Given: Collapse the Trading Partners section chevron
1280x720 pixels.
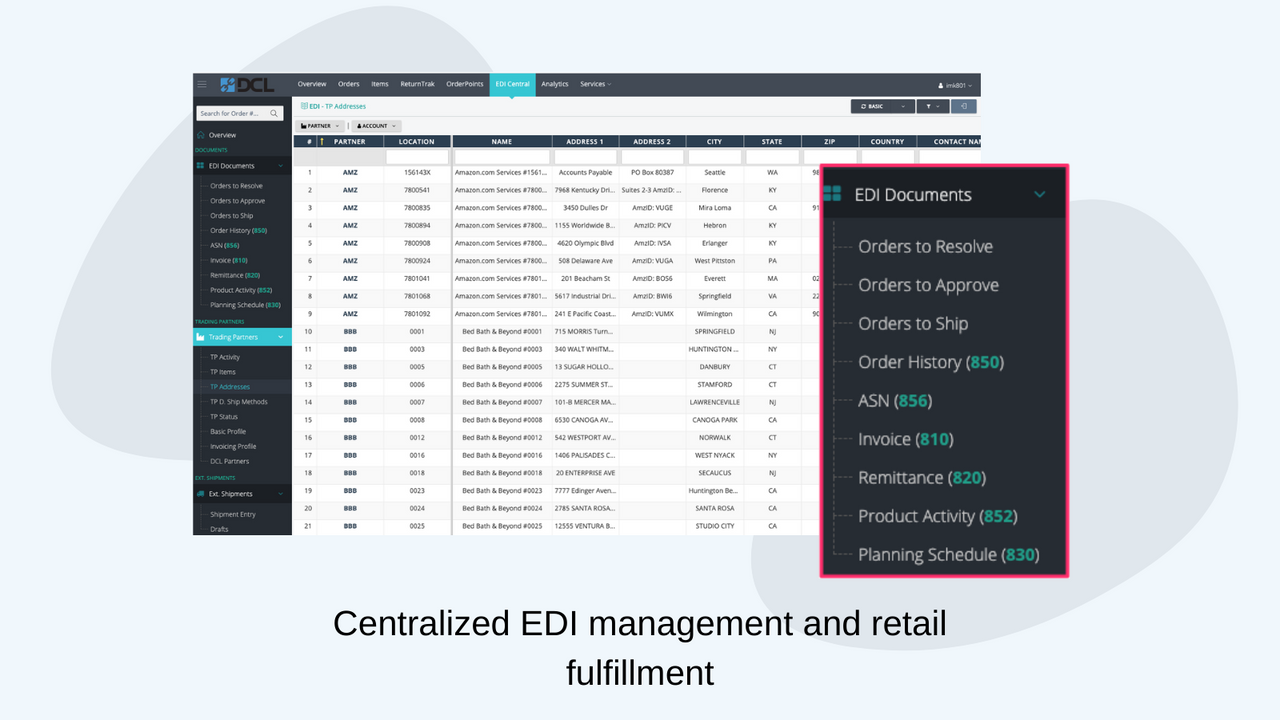Looking at the screenshot, I should click(281, 337).
